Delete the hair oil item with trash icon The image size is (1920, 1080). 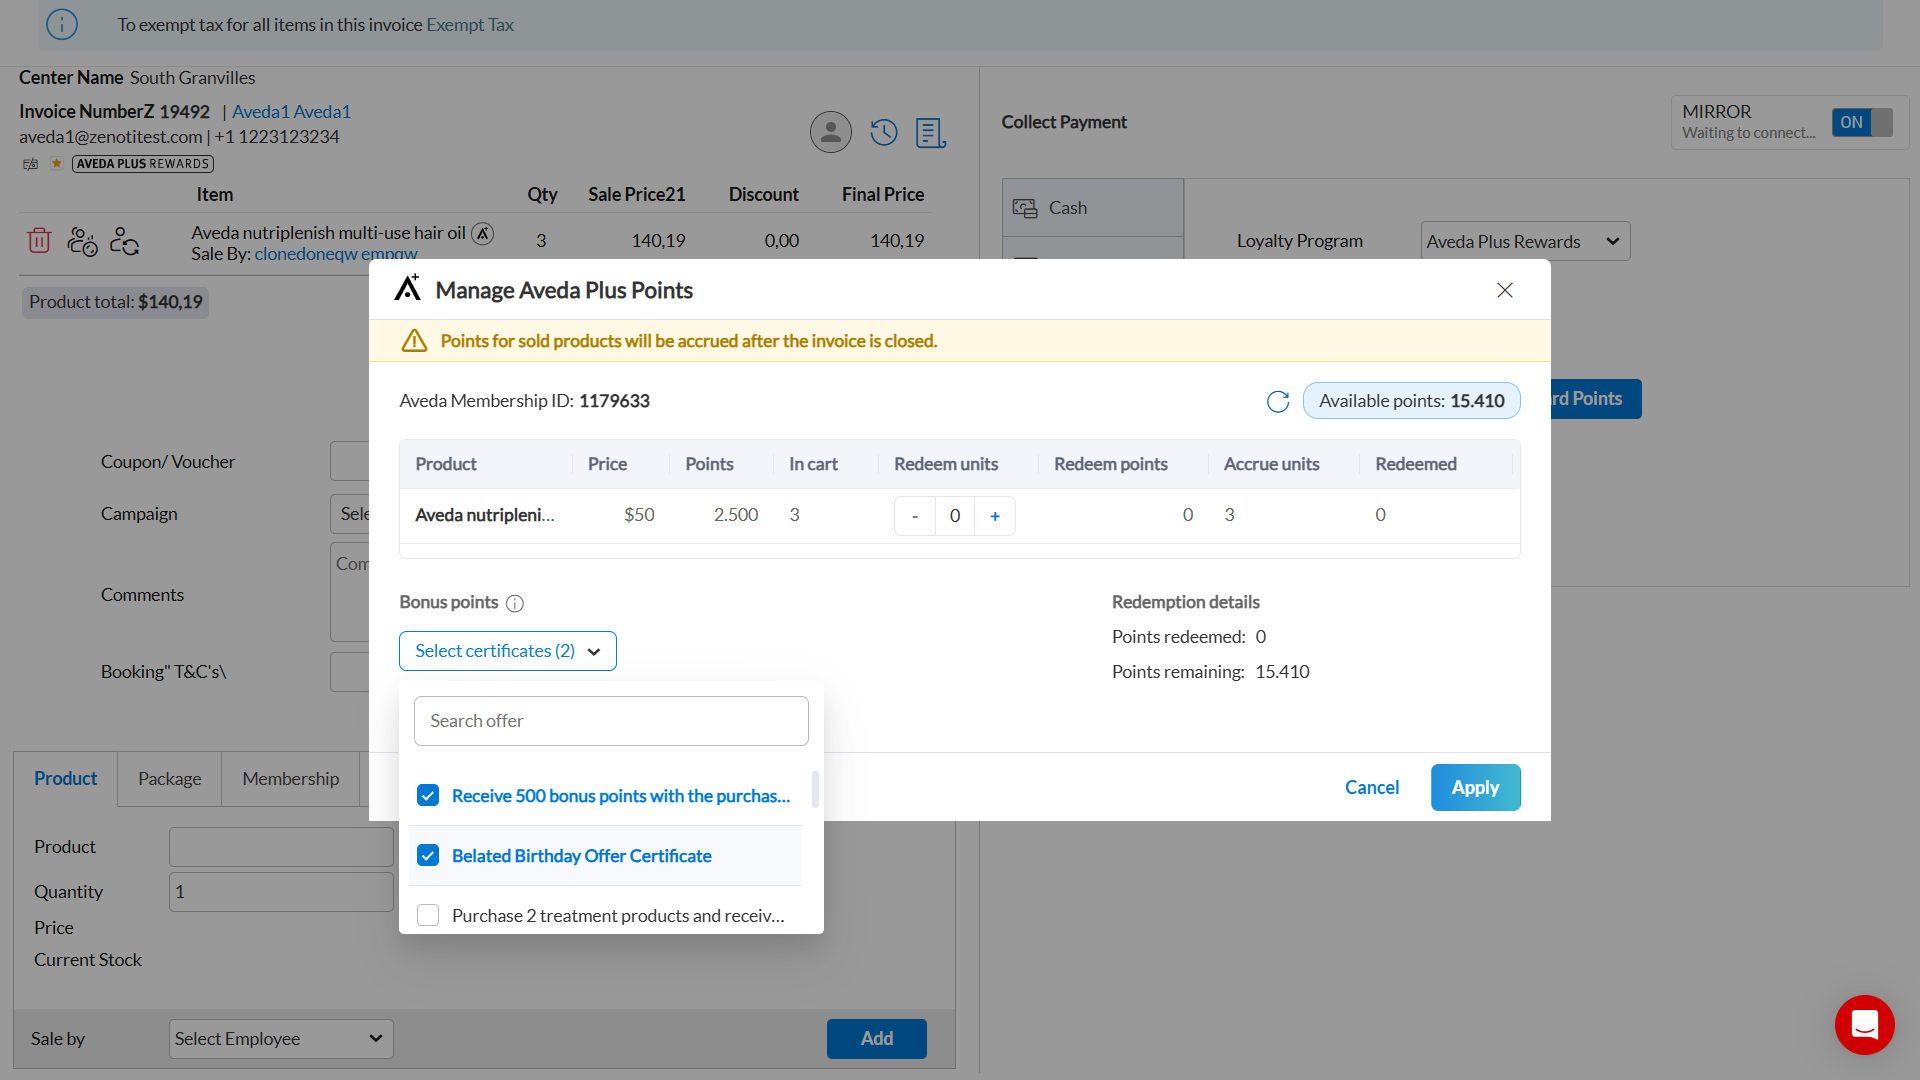(39, 241)
